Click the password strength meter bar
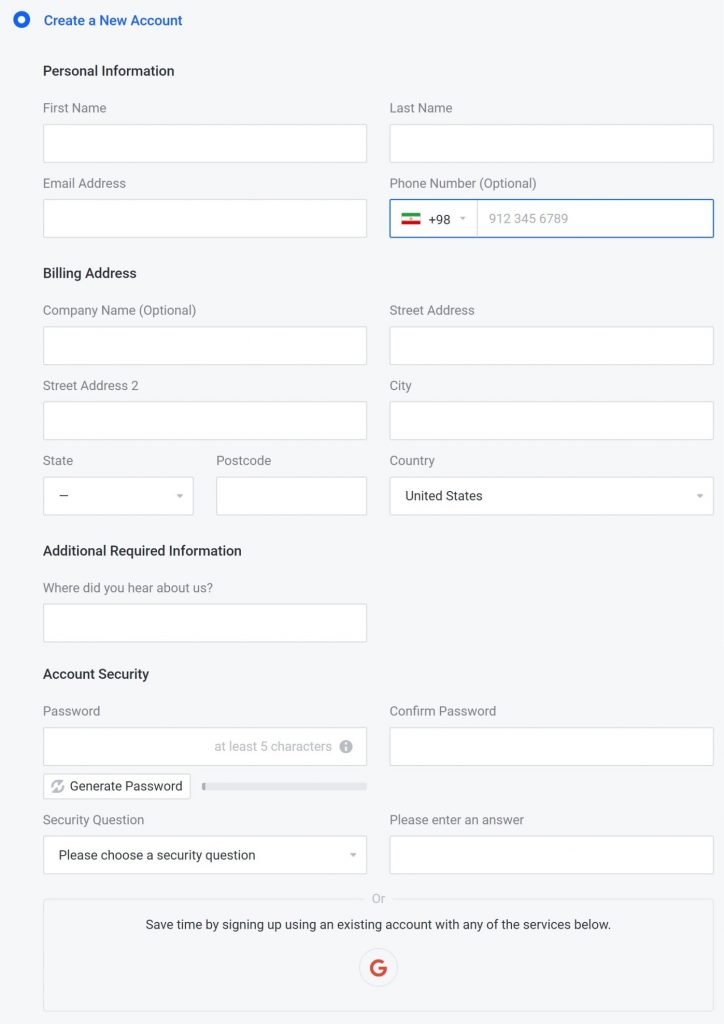This screenshot has height=1024, width=724. [284, 786]
